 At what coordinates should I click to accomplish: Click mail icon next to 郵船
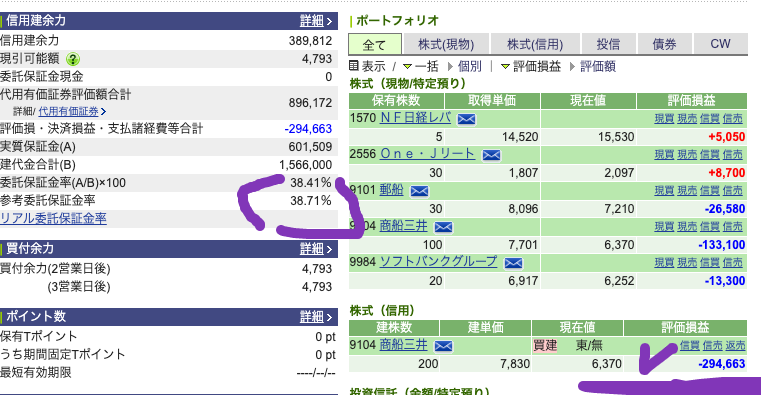click(419, 191)
